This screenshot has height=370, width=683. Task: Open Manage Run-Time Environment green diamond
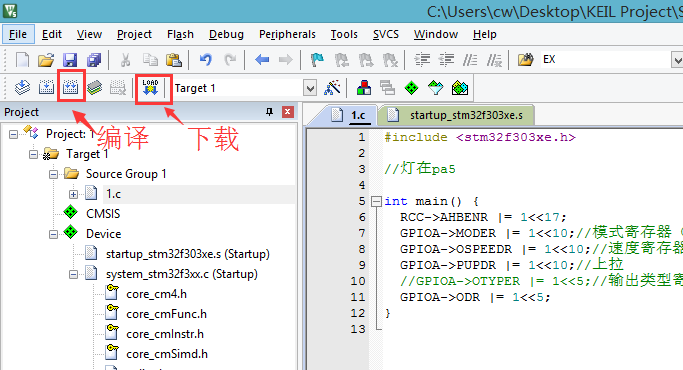coord(411,88)
